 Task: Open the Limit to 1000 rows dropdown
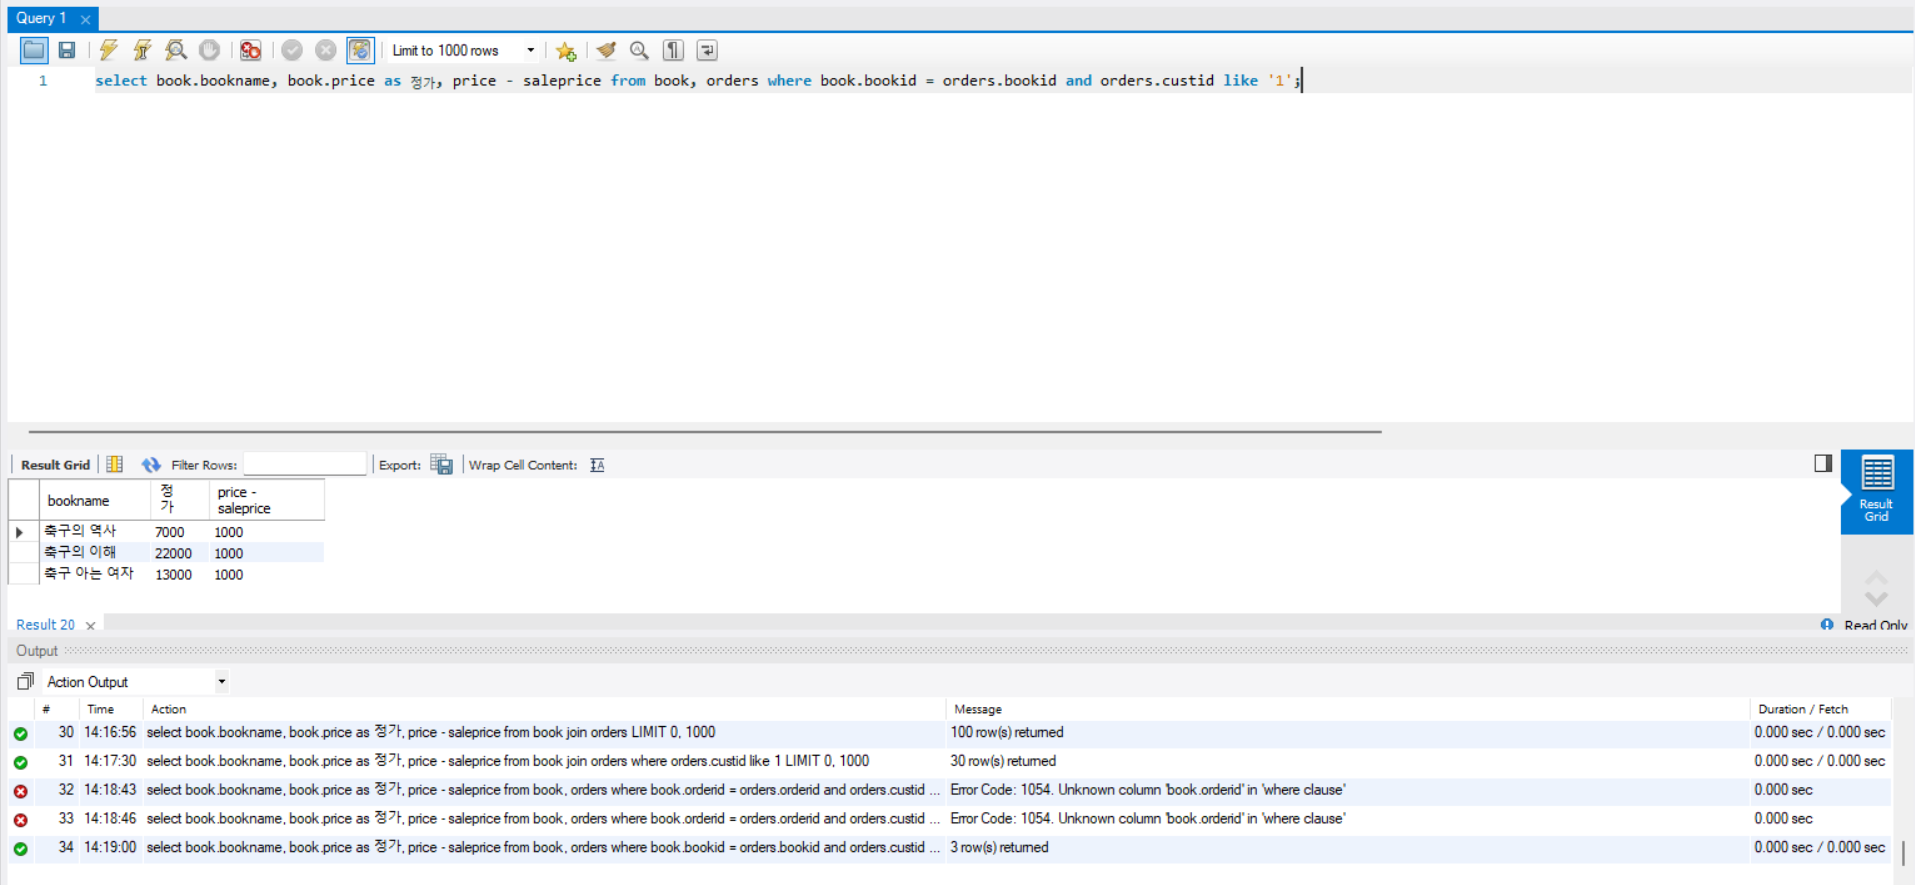[463, 50]
